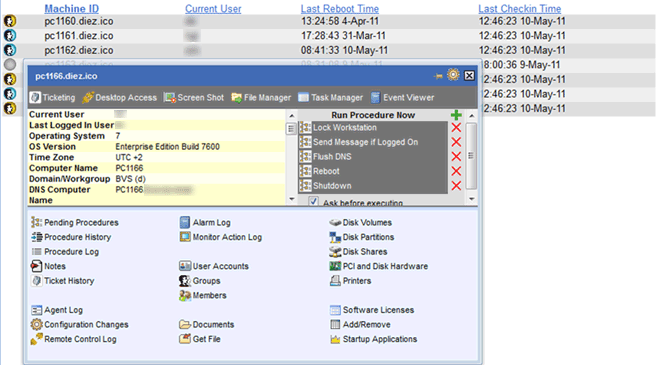Sort by Last Reboot Time column
Image resolution: width=660 pixels, height=365 pixels.
340,8
